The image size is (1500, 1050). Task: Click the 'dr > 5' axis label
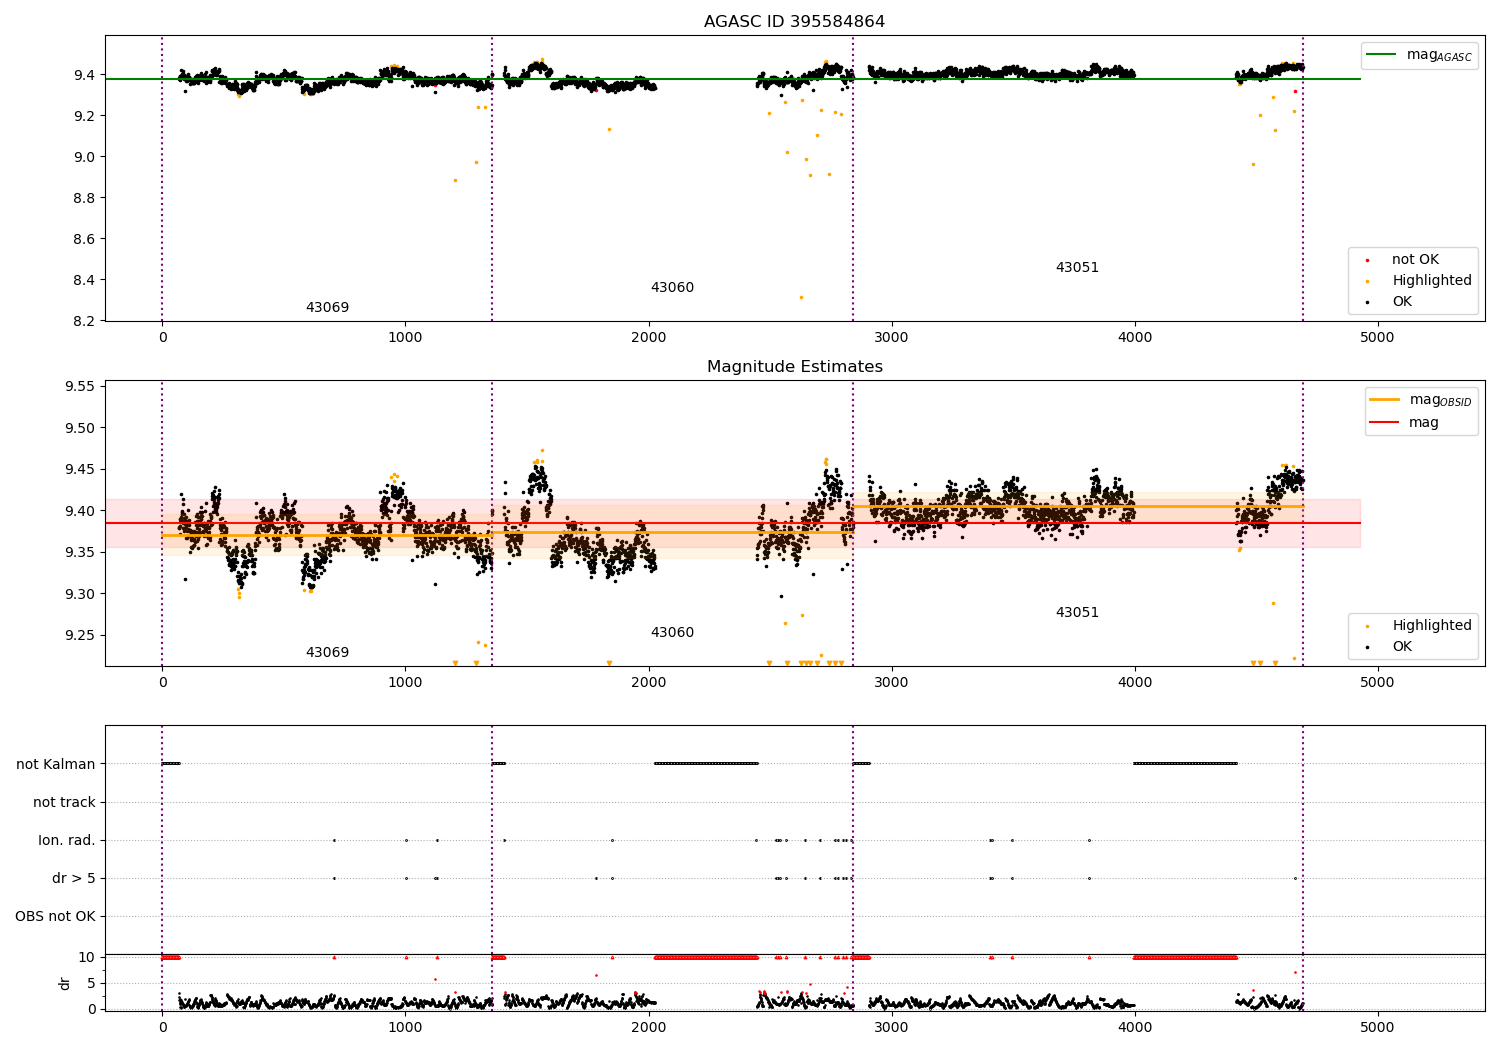74,878
